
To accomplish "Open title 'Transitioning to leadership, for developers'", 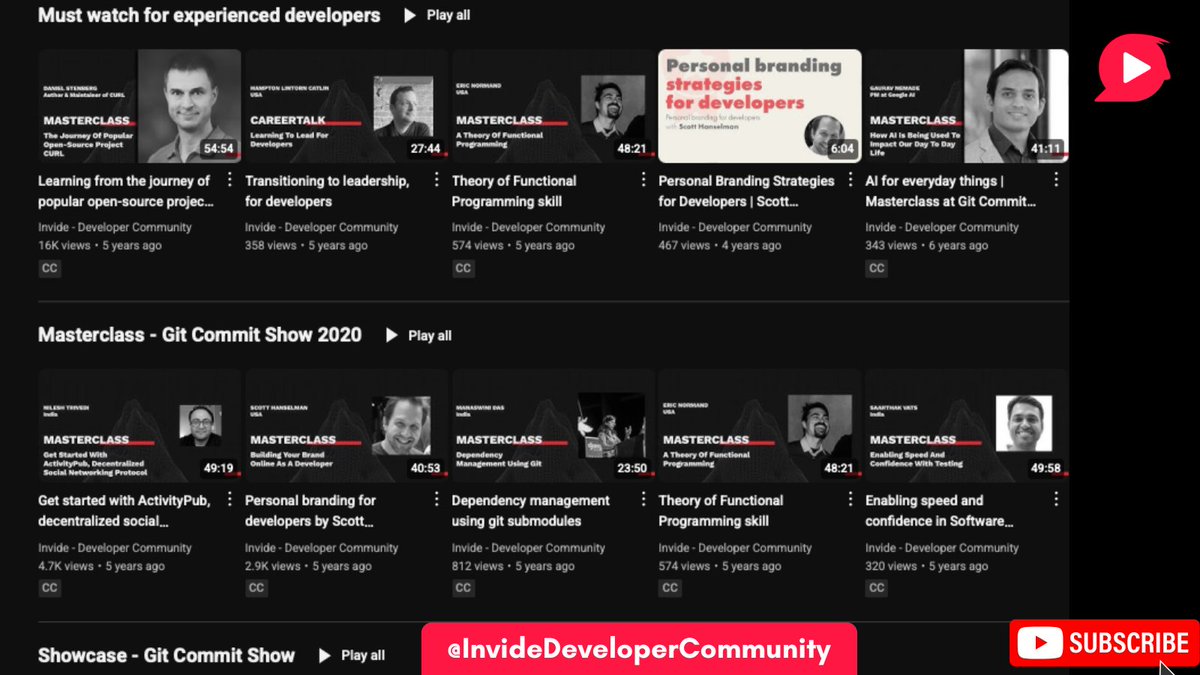I will pos(327,191).
